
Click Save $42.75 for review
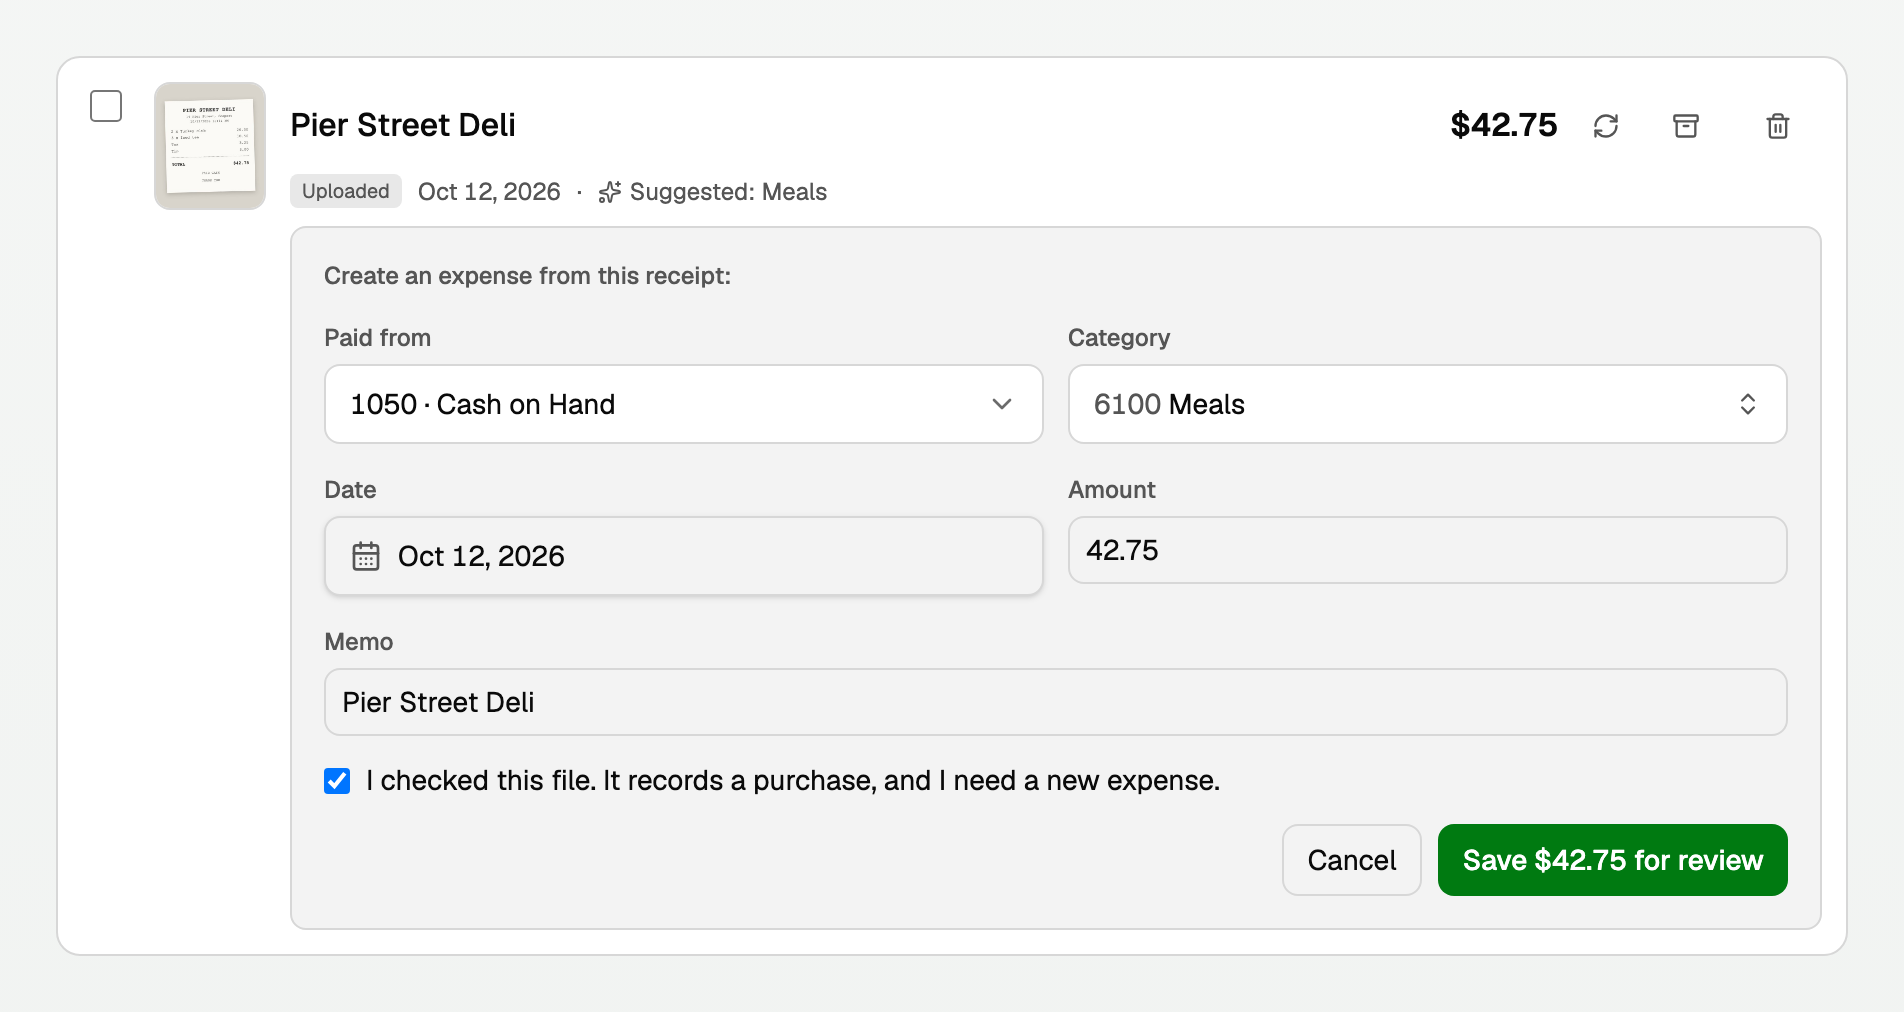[1613, 860]
